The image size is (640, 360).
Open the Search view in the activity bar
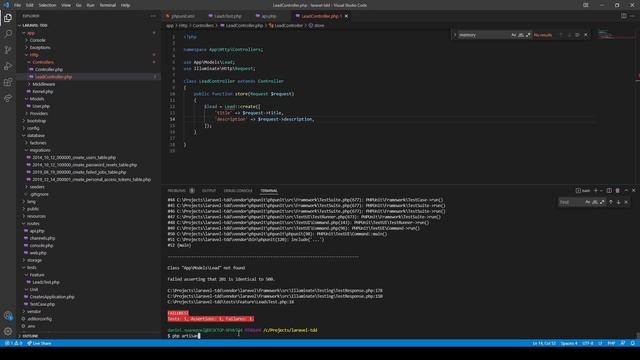coord(8,34)
